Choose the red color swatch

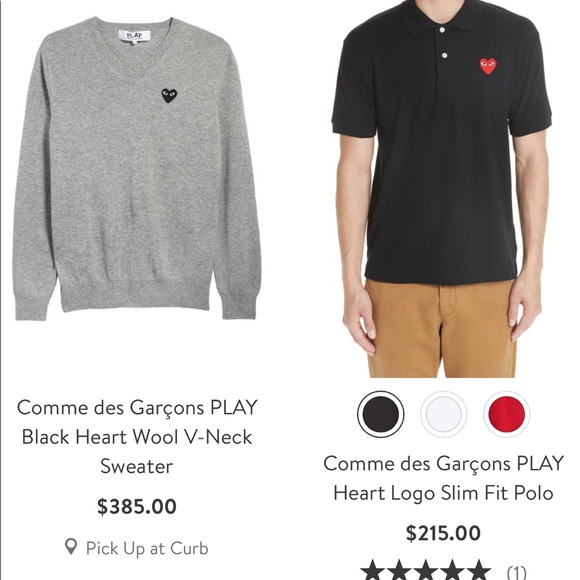[x=506, y=414]
